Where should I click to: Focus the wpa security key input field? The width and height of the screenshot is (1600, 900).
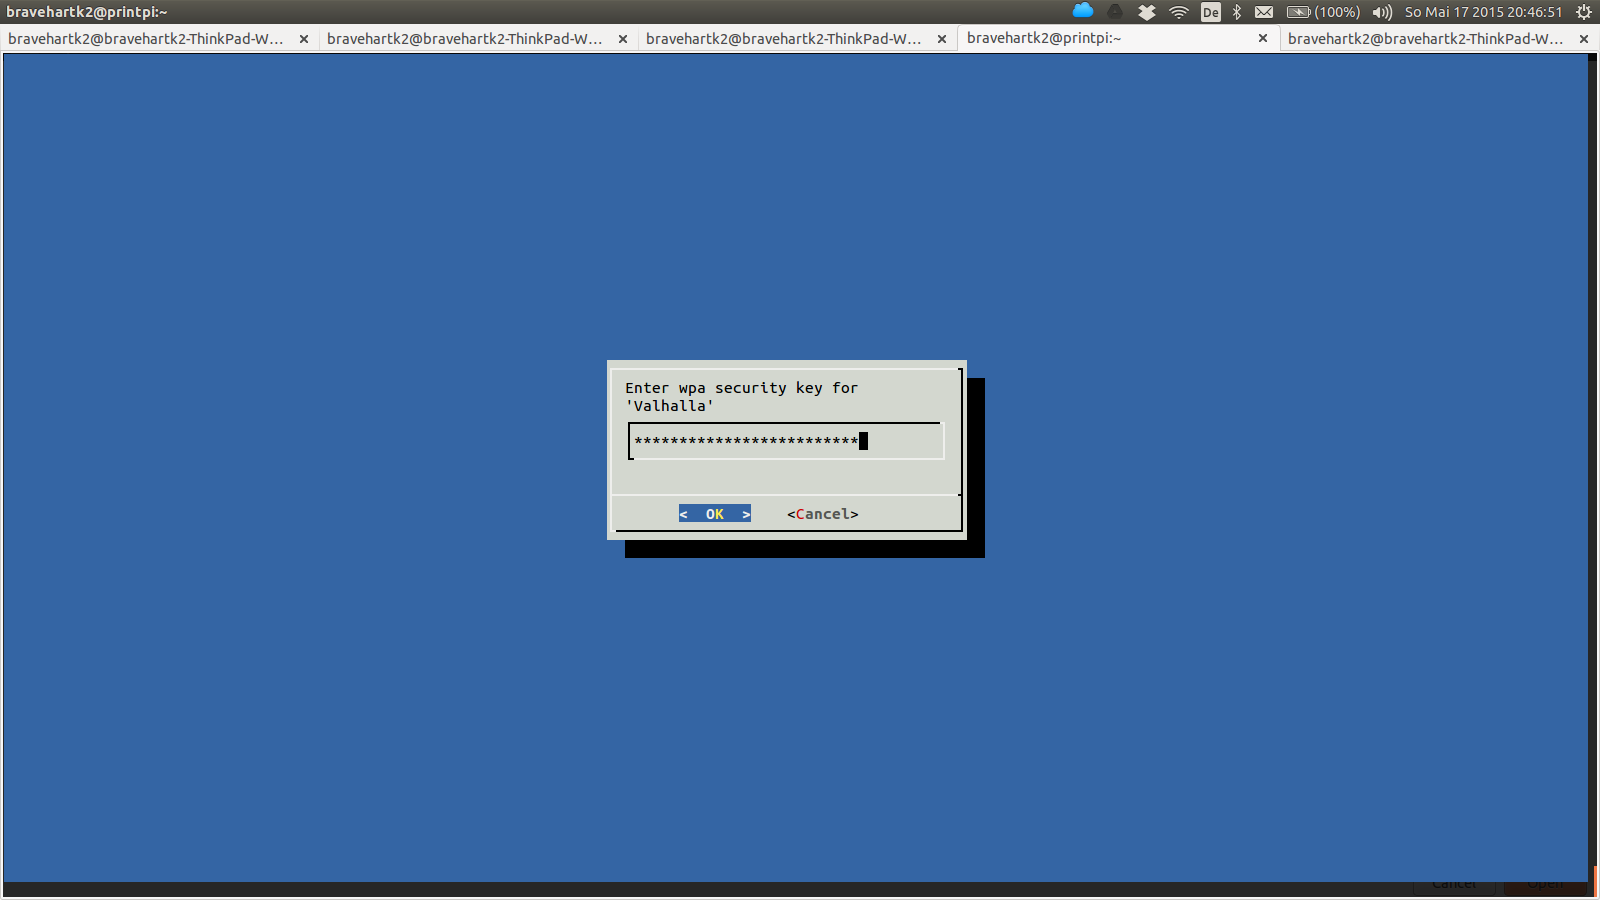(x=785, y=441)
